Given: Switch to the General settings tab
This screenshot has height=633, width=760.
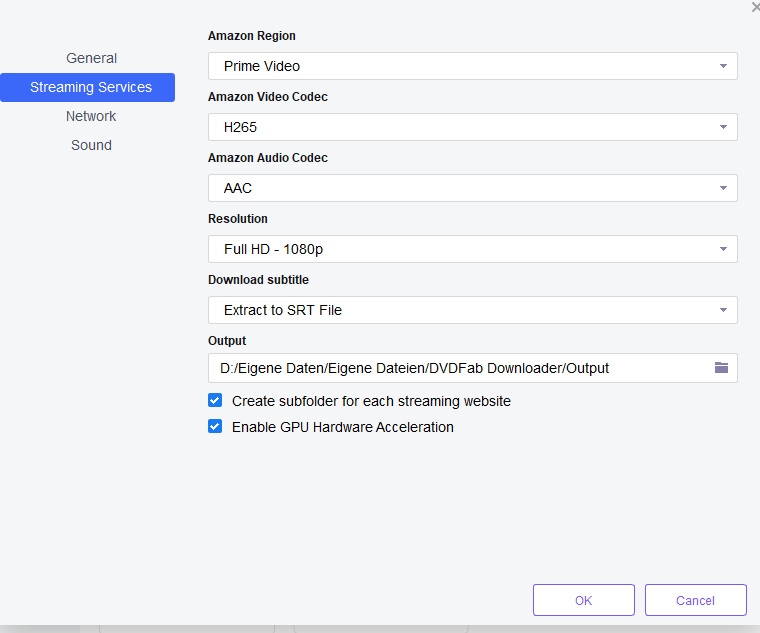Looking at the screenshot, I should point(91,58).
